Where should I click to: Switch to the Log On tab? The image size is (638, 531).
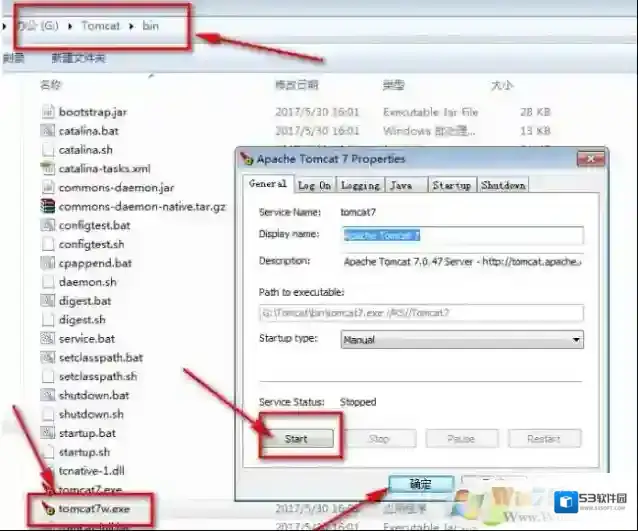pos(315,185)
